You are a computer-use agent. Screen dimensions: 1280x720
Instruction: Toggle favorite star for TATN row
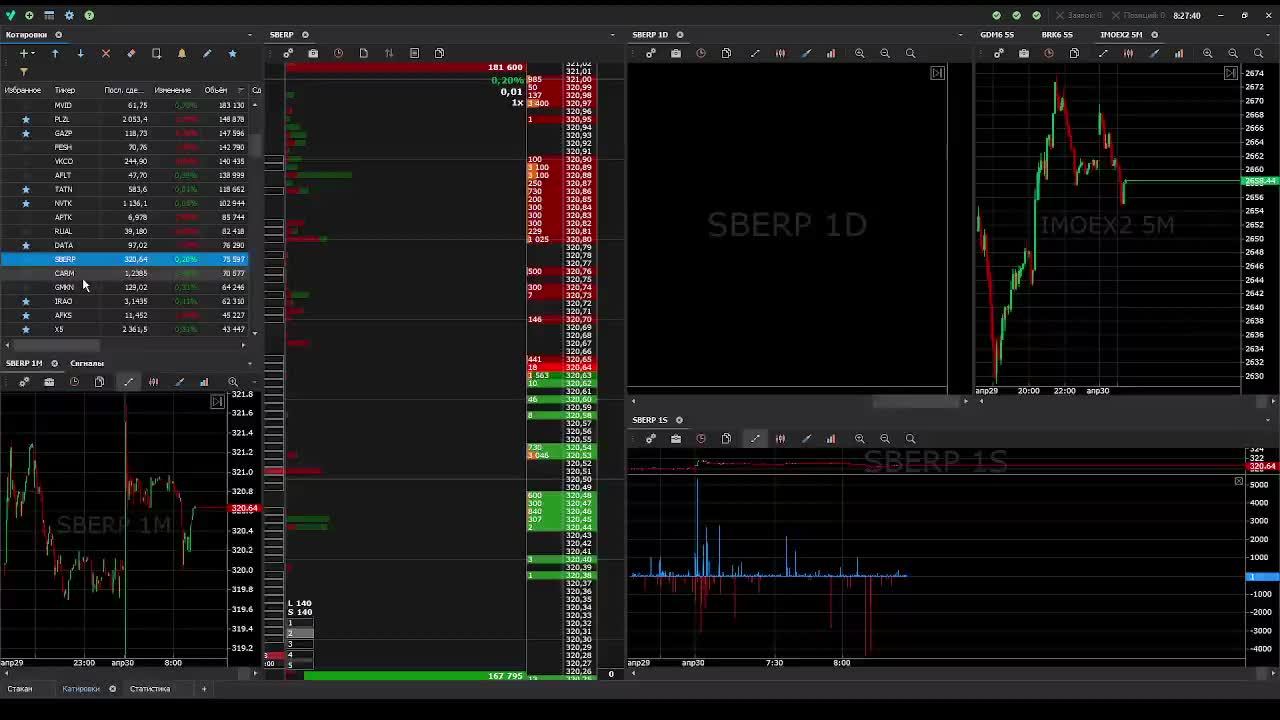26,189
